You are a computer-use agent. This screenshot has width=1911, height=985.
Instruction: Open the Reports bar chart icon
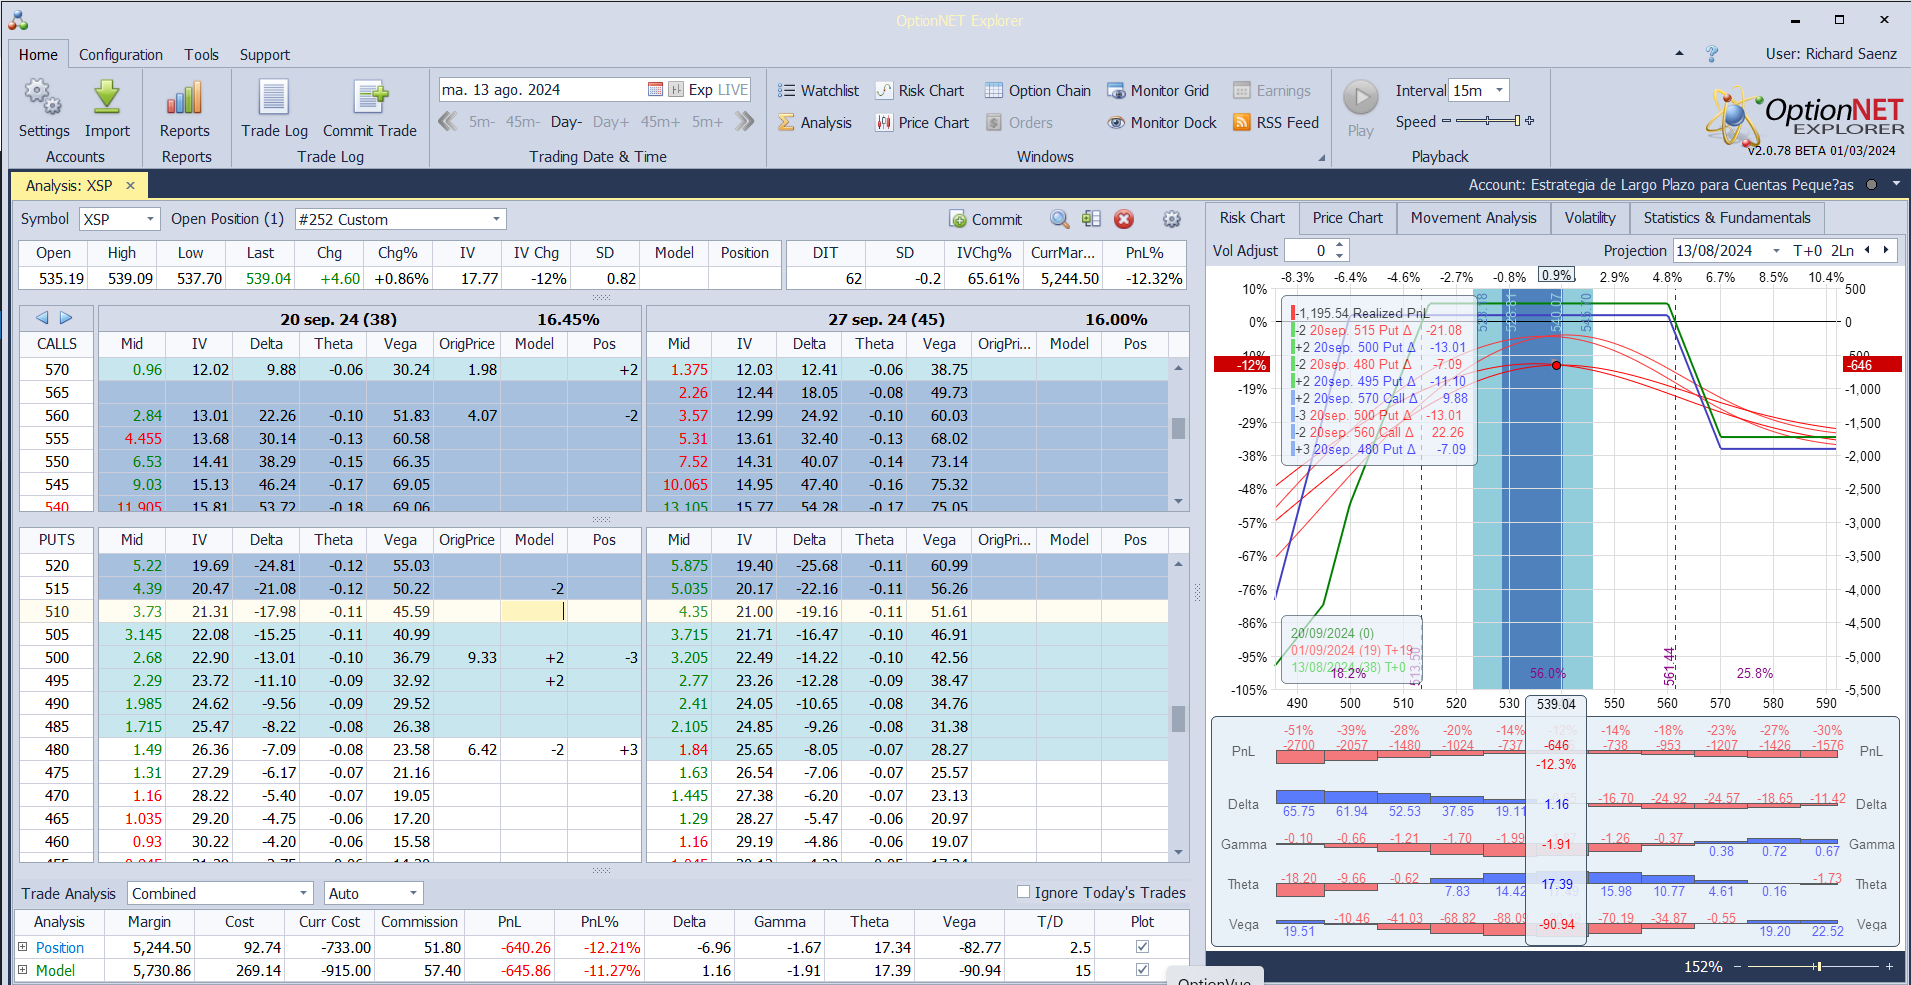184,98
